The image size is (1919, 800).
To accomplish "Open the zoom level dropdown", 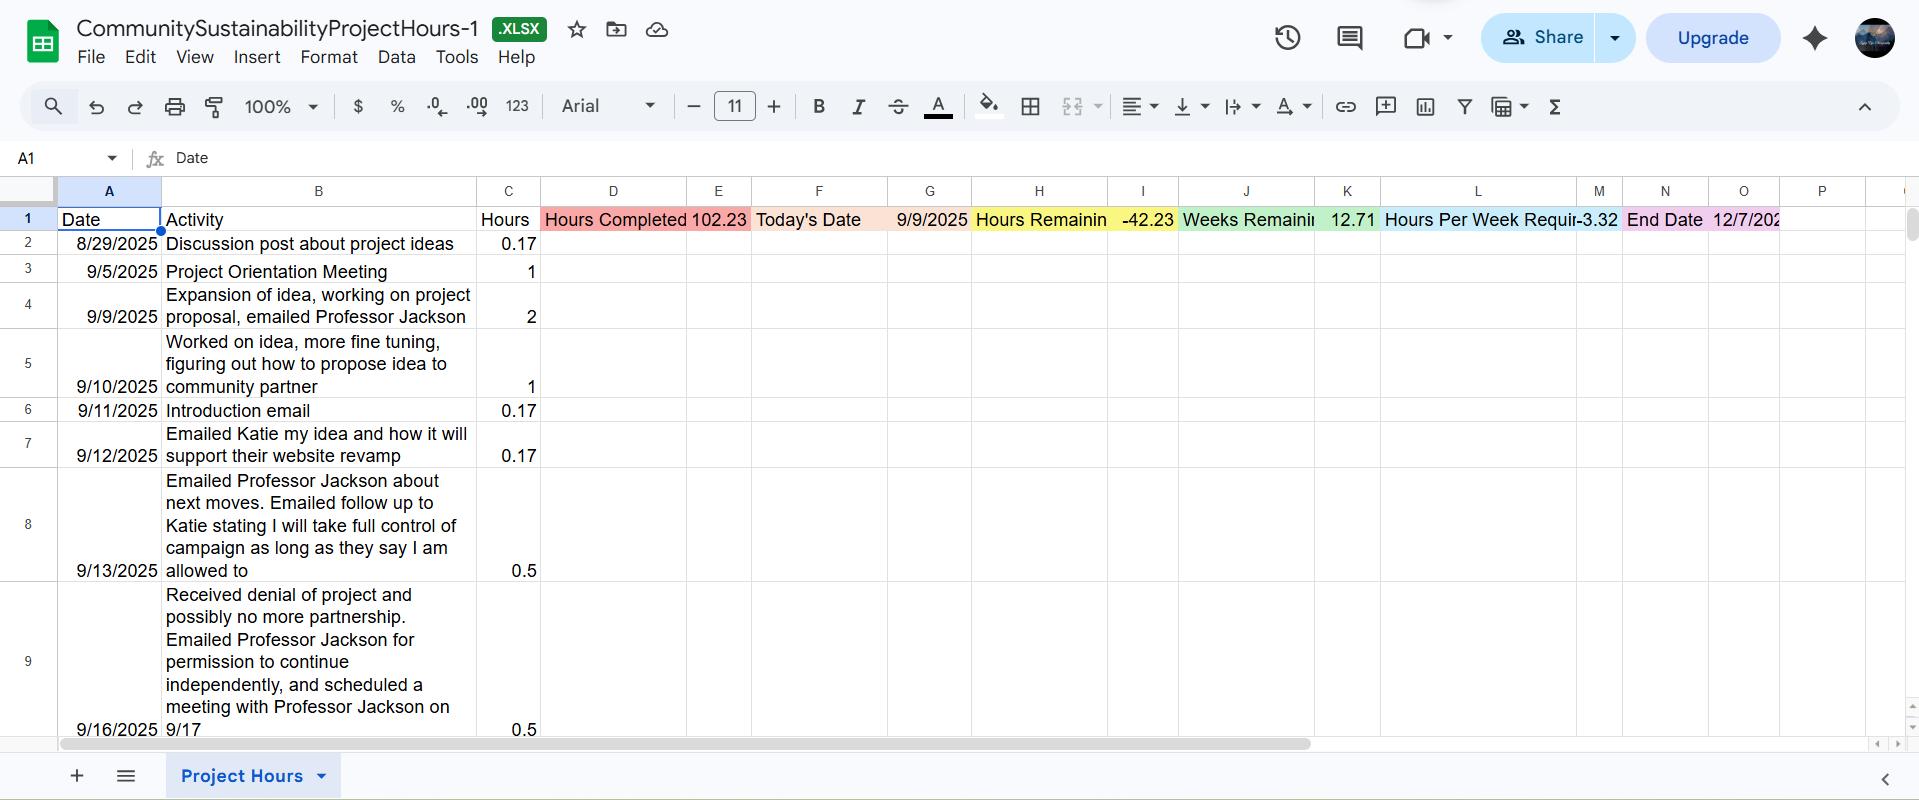I will point(281,107).
